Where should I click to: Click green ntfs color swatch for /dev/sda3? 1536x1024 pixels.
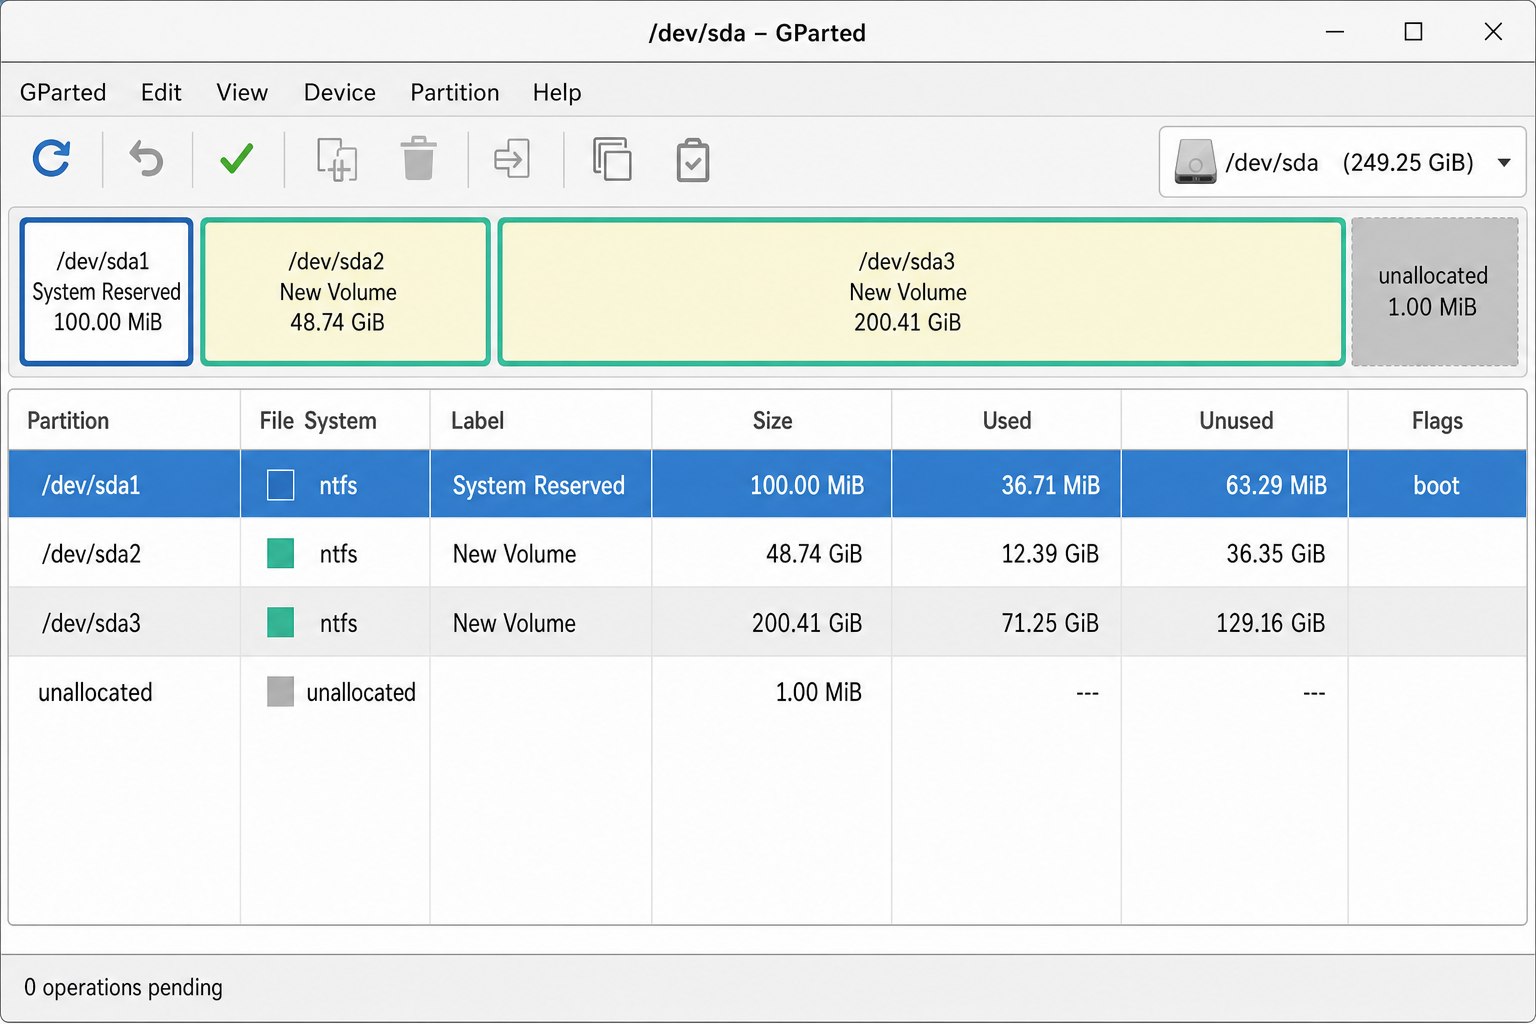coord(281,623)
